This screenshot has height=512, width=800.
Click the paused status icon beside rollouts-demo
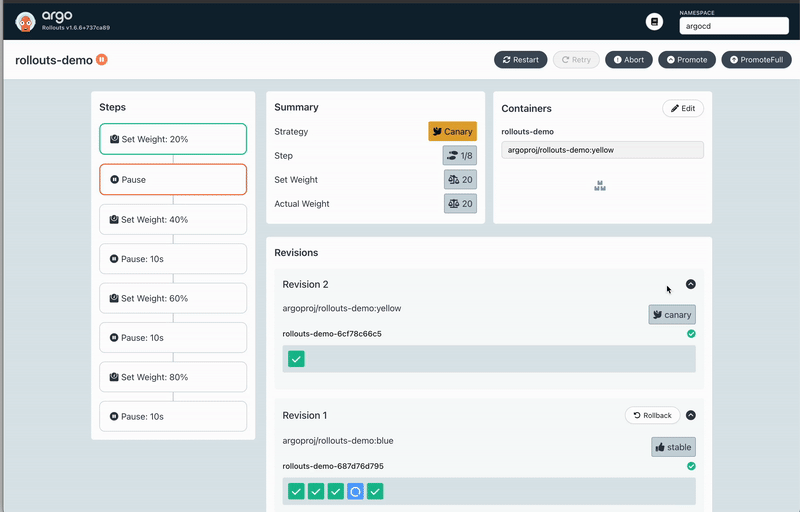102,60
